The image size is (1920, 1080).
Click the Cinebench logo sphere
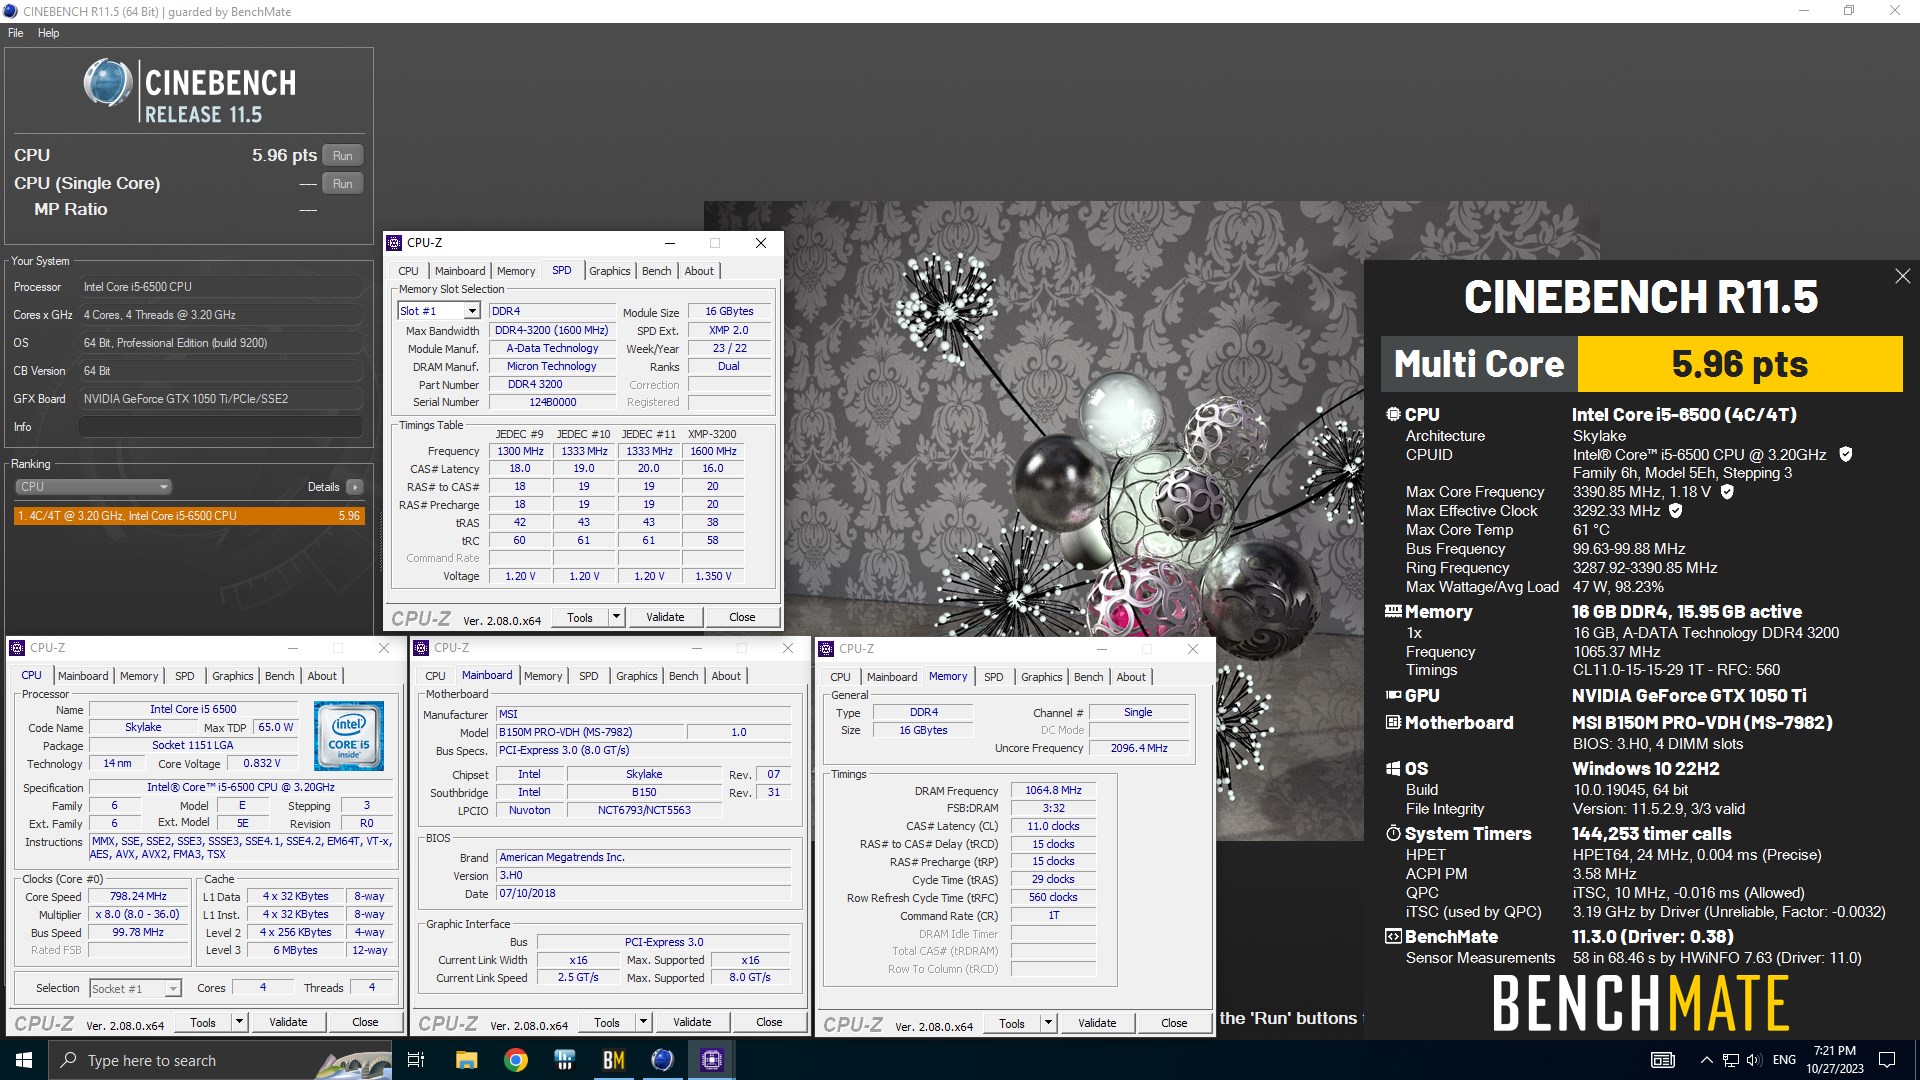[107, 83]
